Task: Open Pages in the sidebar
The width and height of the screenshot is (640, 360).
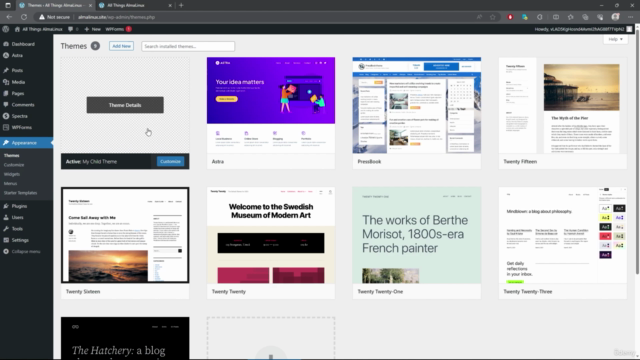Action: [x=18, y=93]
